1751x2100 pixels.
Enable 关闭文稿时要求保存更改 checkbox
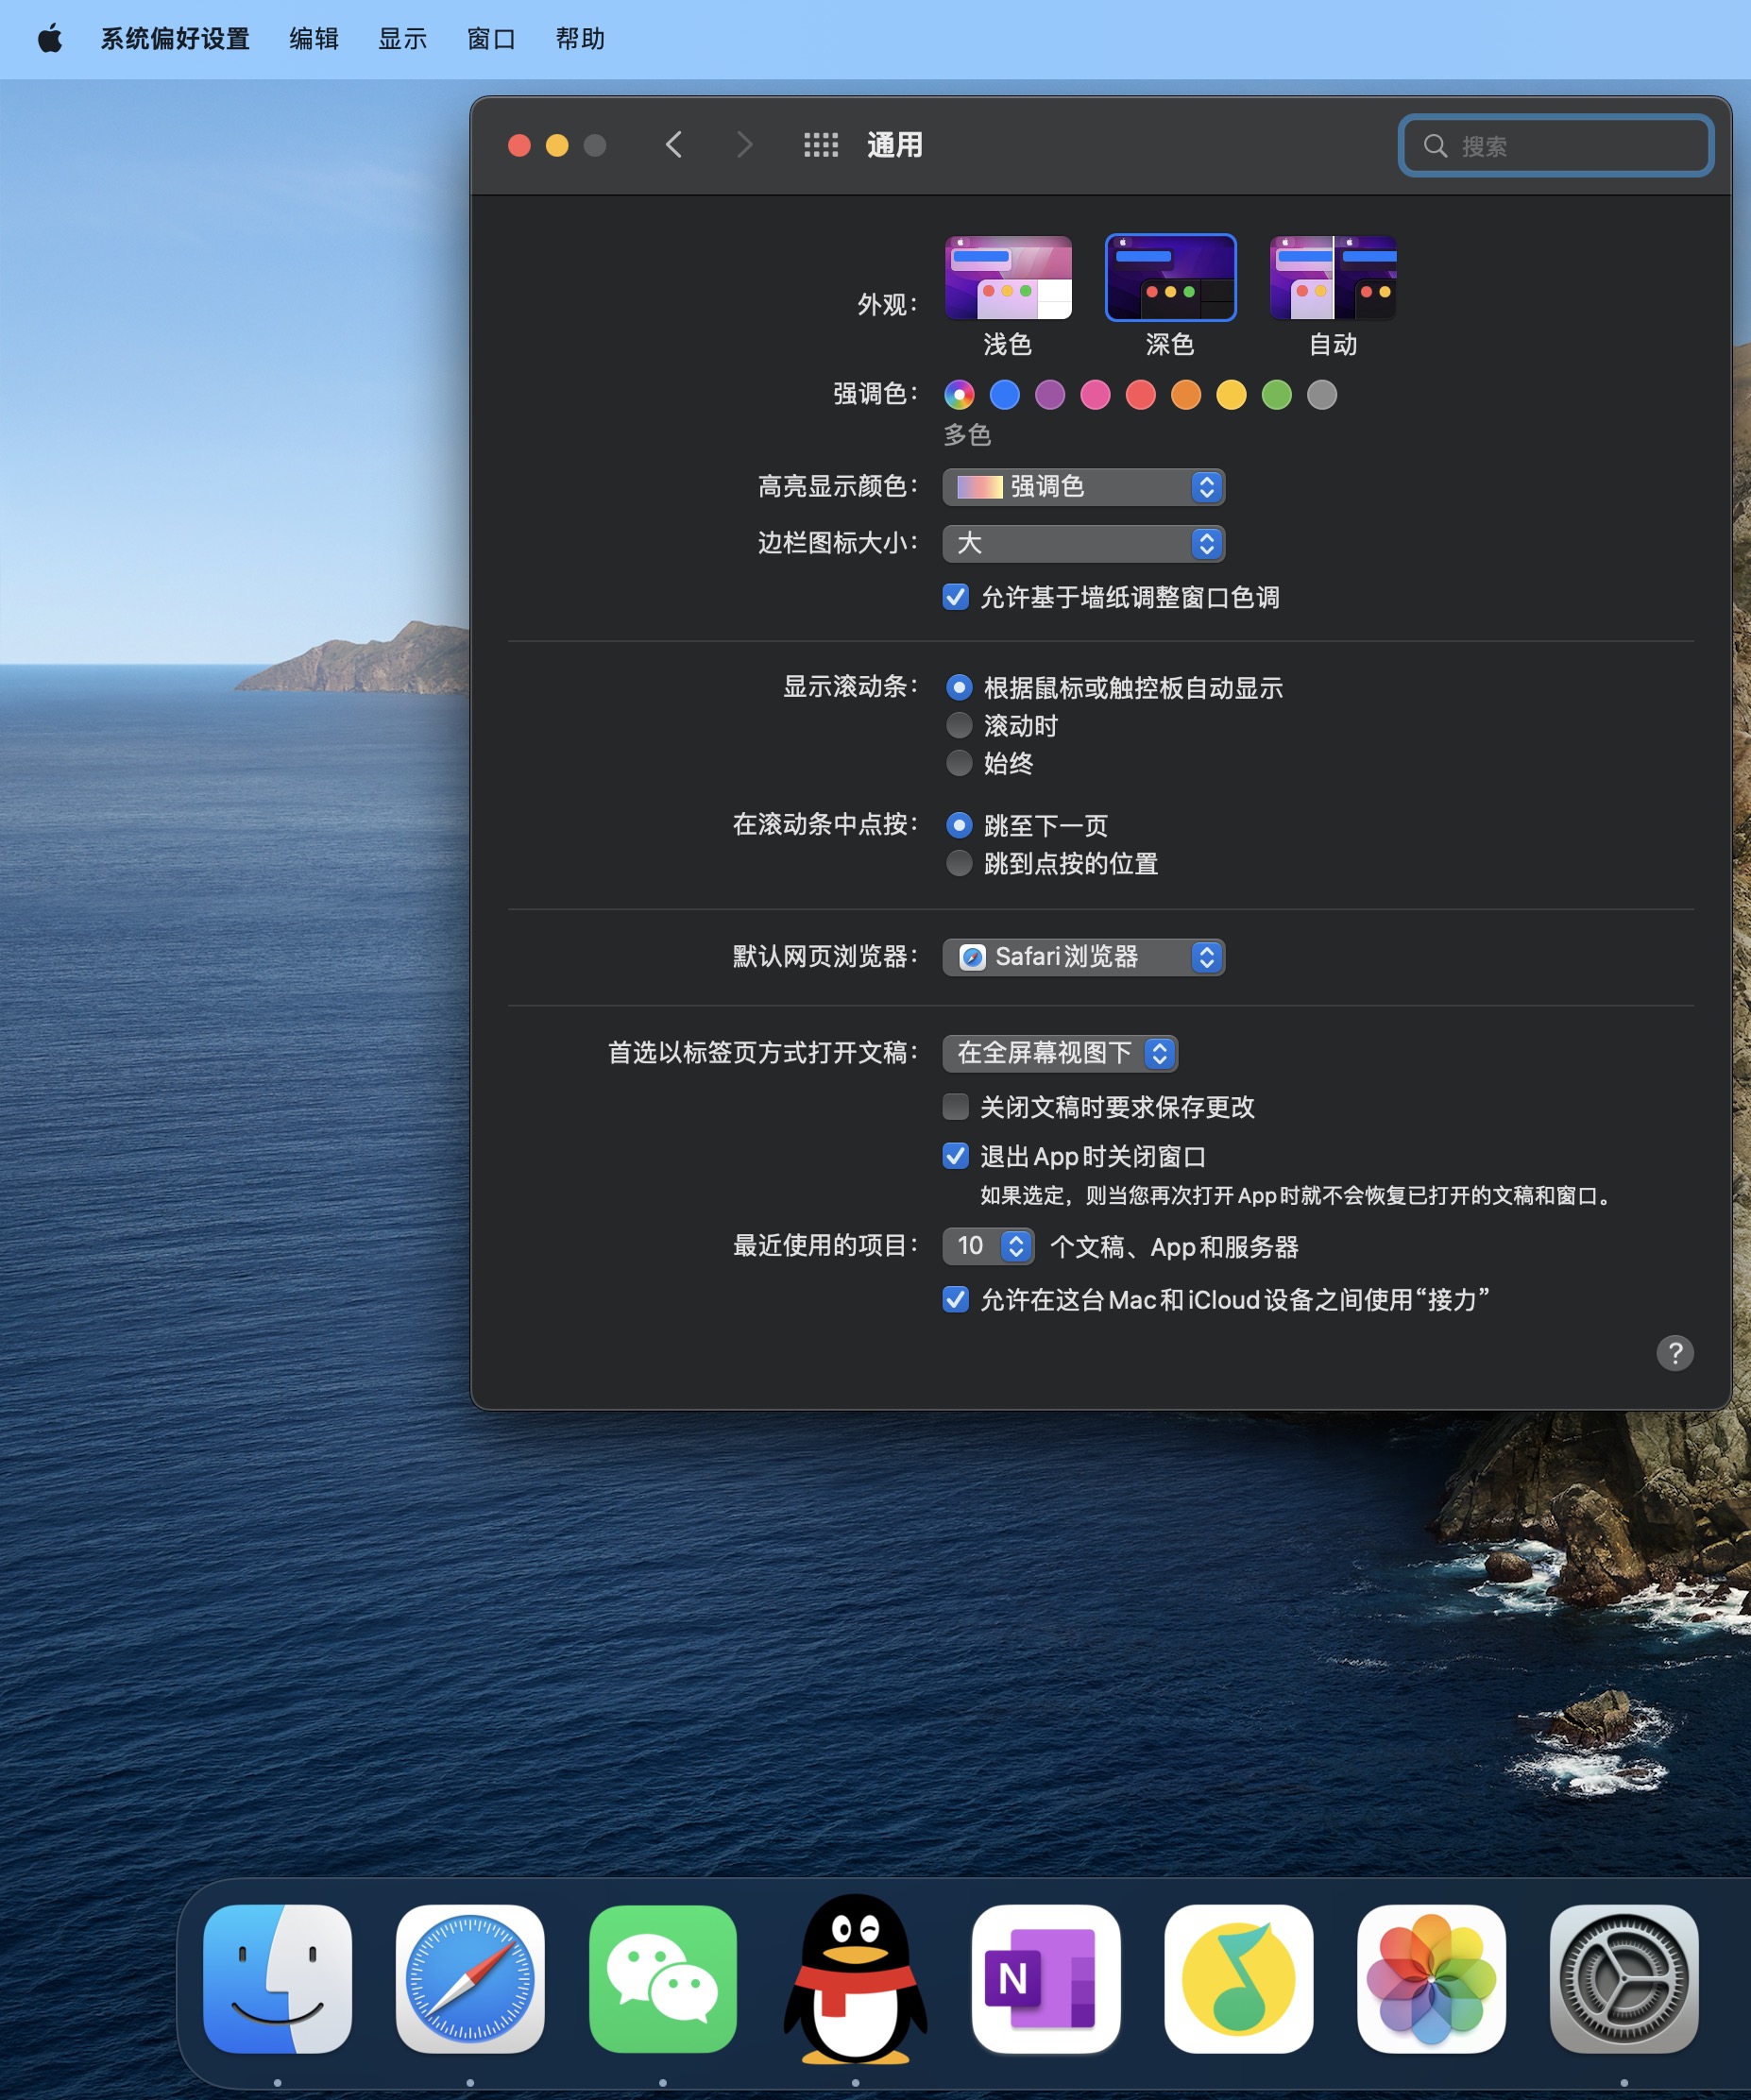point(956,1106)
